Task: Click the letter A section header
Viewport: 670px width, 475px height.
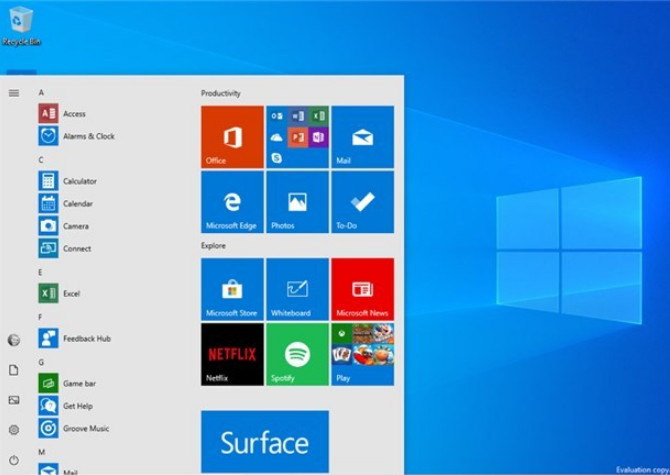Action: coord(41,93)
